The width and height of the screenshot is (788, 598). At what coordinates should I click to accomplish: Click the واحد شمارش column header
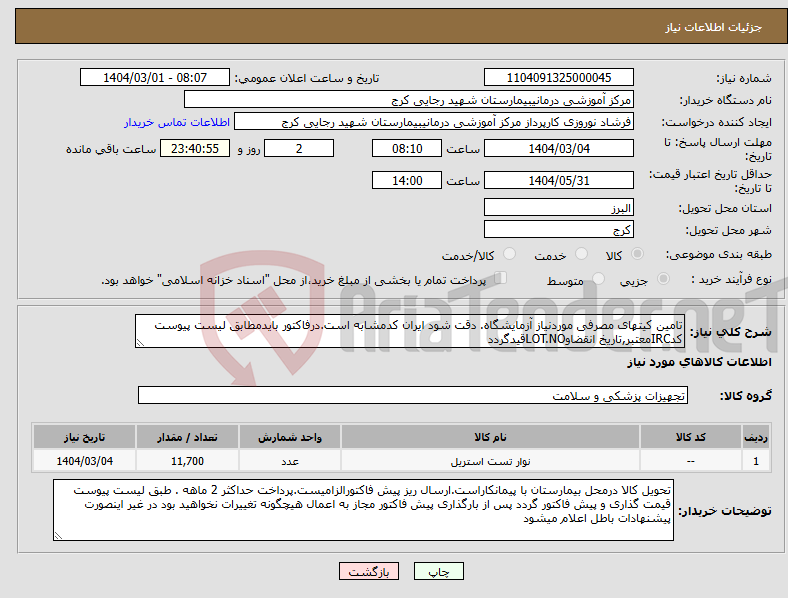click(290, 437)
